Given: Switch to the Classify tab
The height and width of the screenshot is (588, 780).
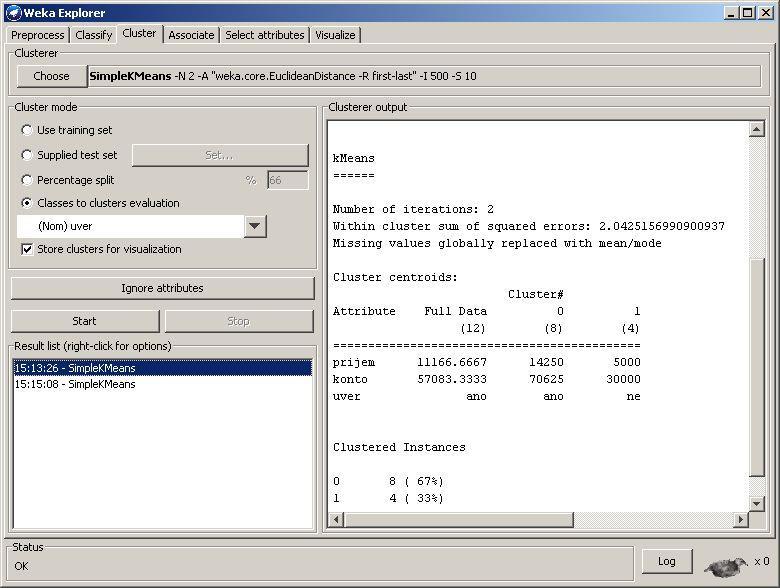Looking at the screenshot, I should 94,35.
